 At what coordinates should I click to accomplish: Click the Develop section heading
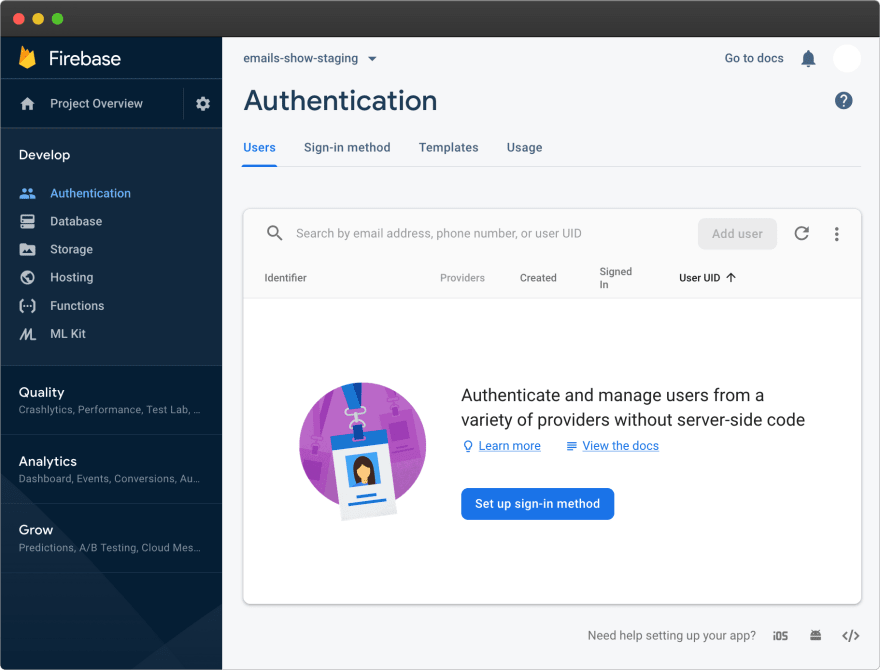44,155
